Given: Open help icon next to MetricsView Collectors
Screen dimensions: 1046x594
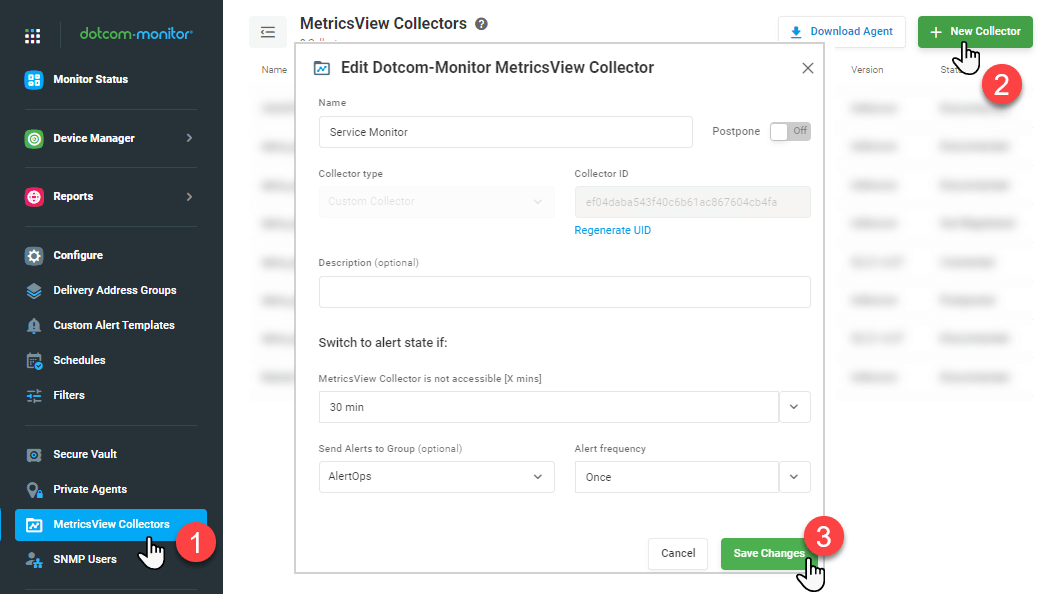Looking at the screenshot, I should tap(481, 24).
